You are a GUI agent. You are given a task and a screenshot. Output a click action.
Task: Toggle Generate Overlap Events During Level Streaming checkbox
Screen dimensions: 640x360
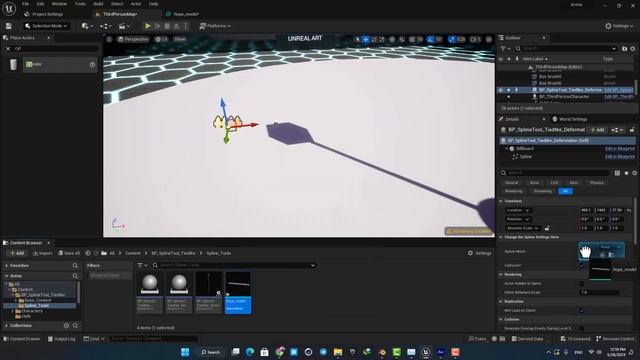[x=582, y=329]
